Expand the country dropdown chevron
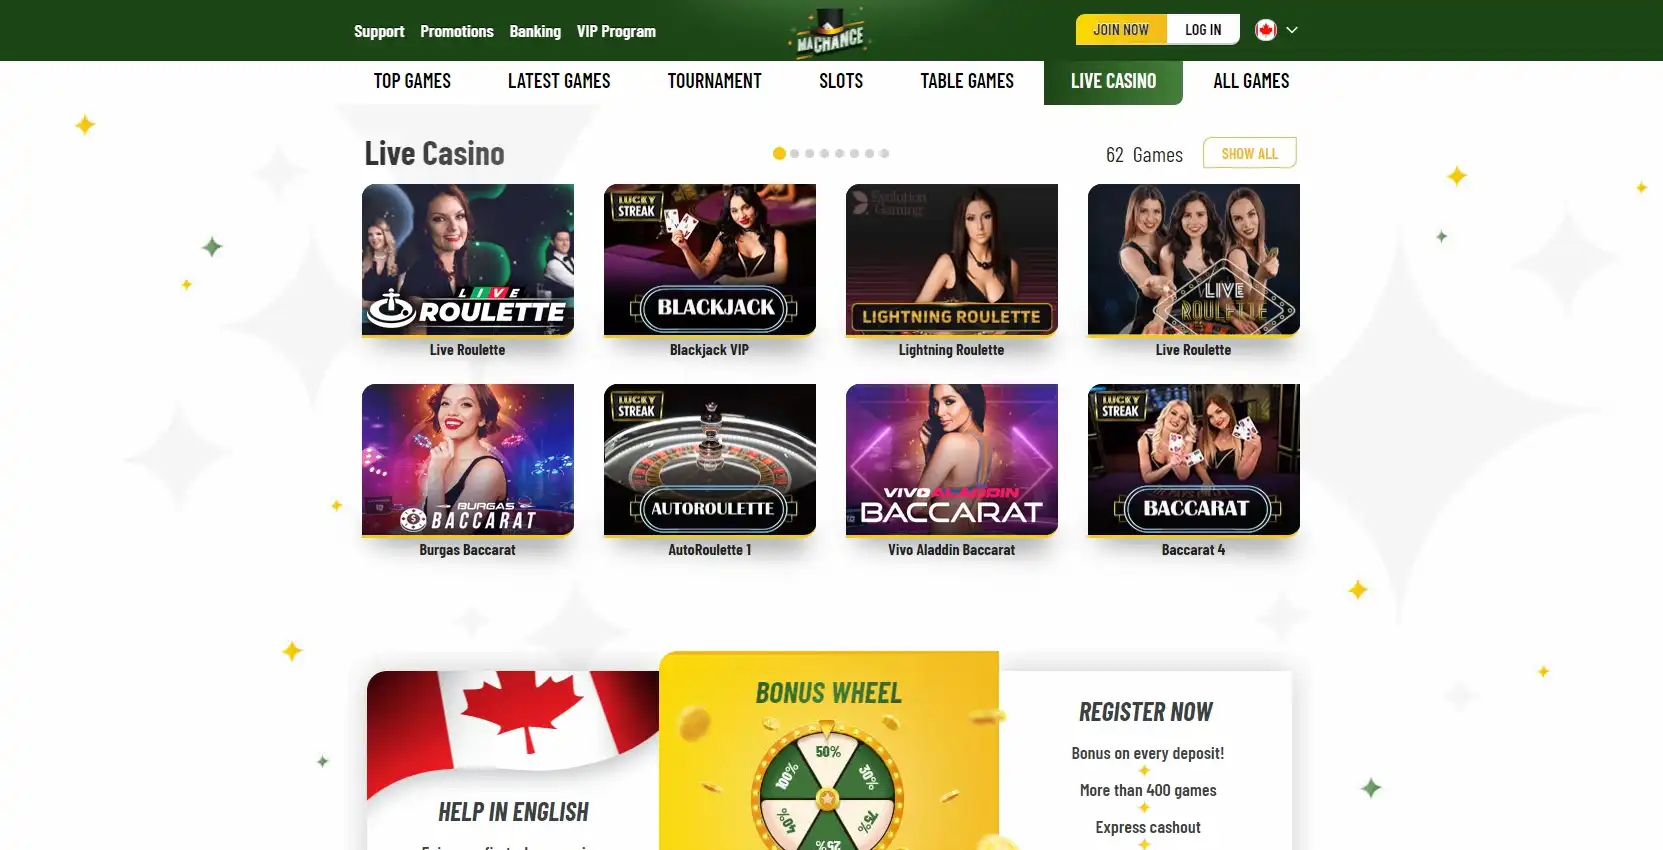 (x=1292, y=30)
